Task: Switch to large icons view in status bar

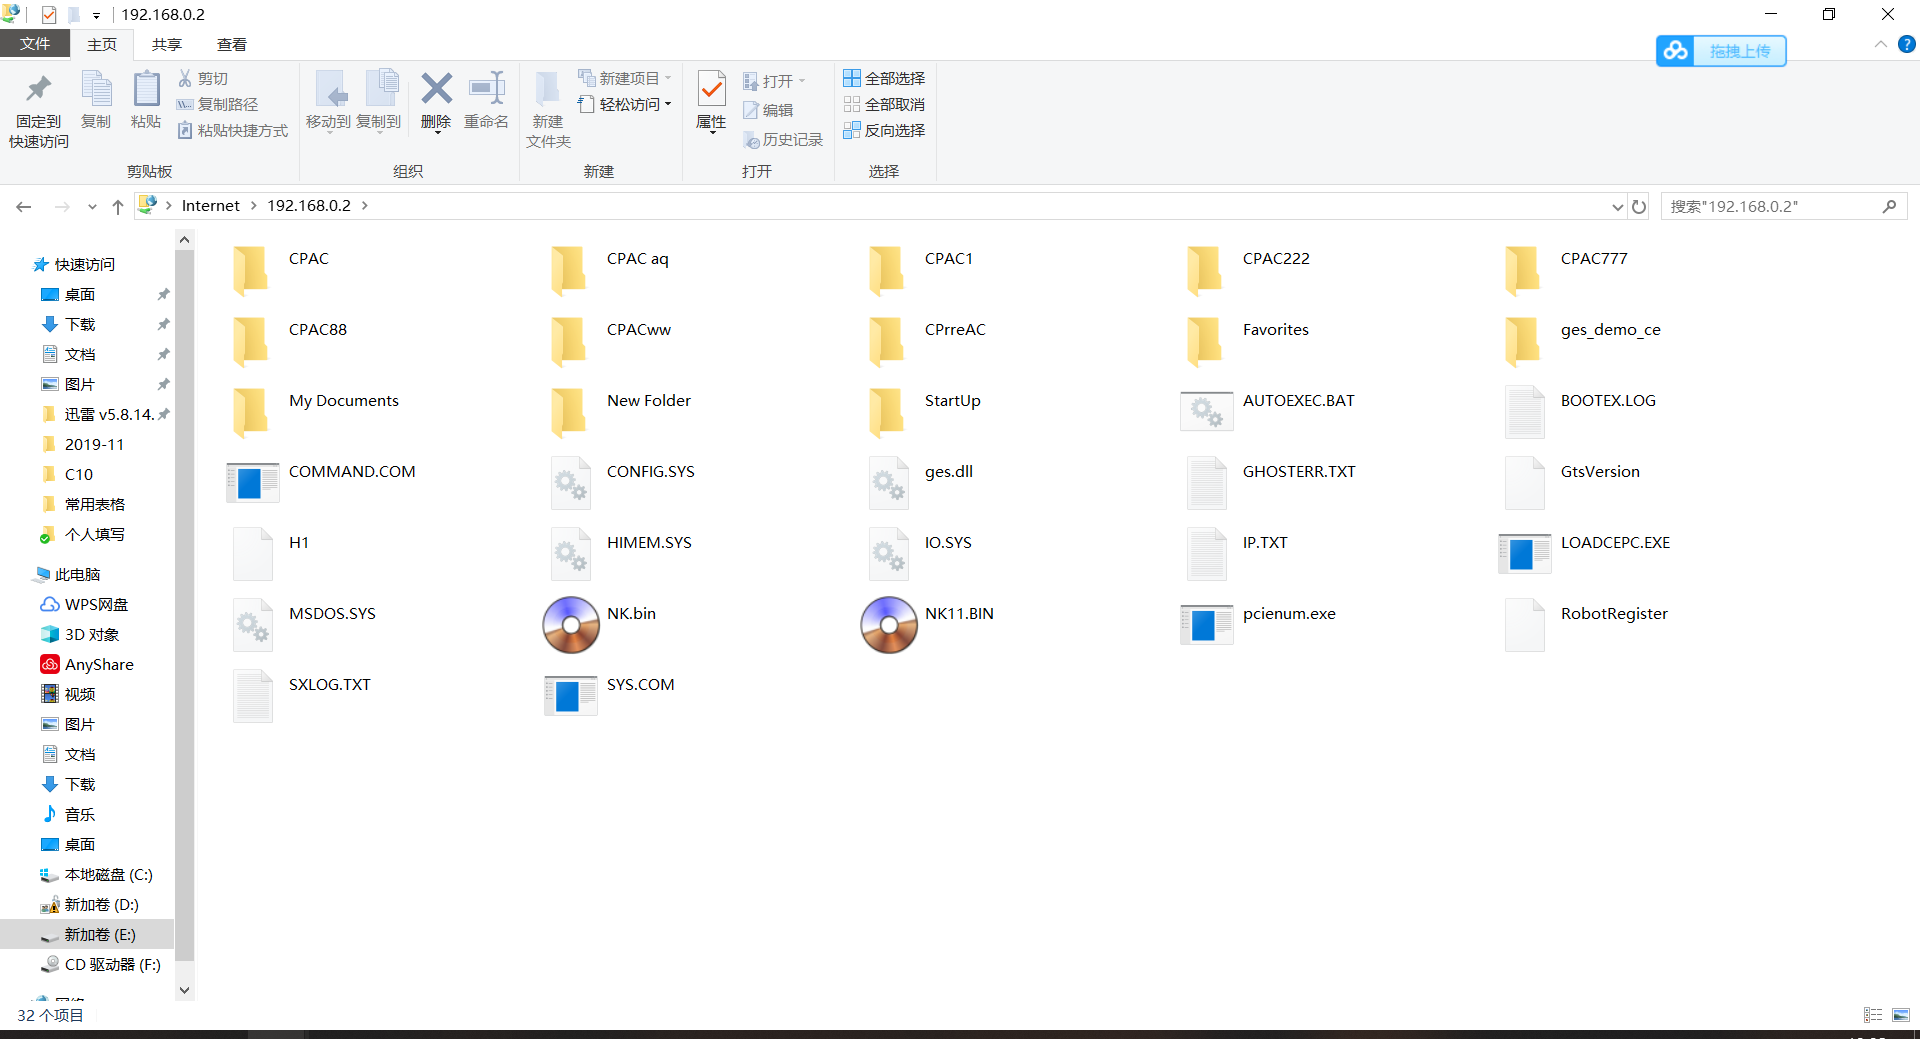Action: [1900, 1015]
